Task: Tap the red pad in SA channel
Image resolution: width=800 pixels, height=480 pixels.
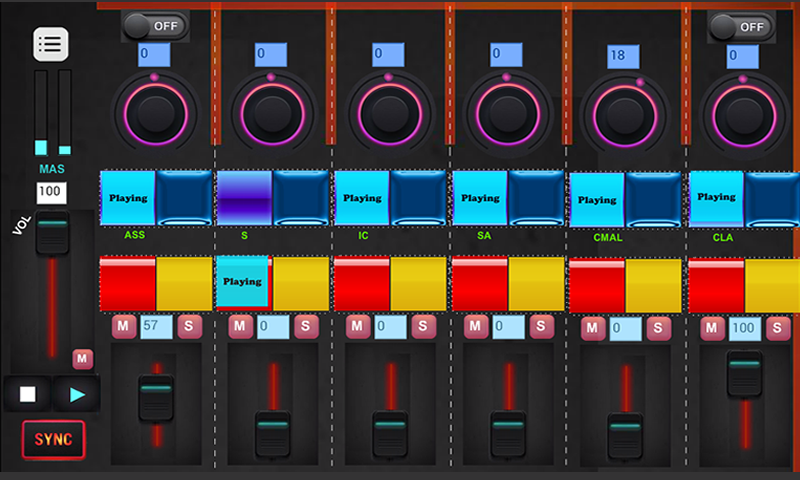Action: coord(480,284)
